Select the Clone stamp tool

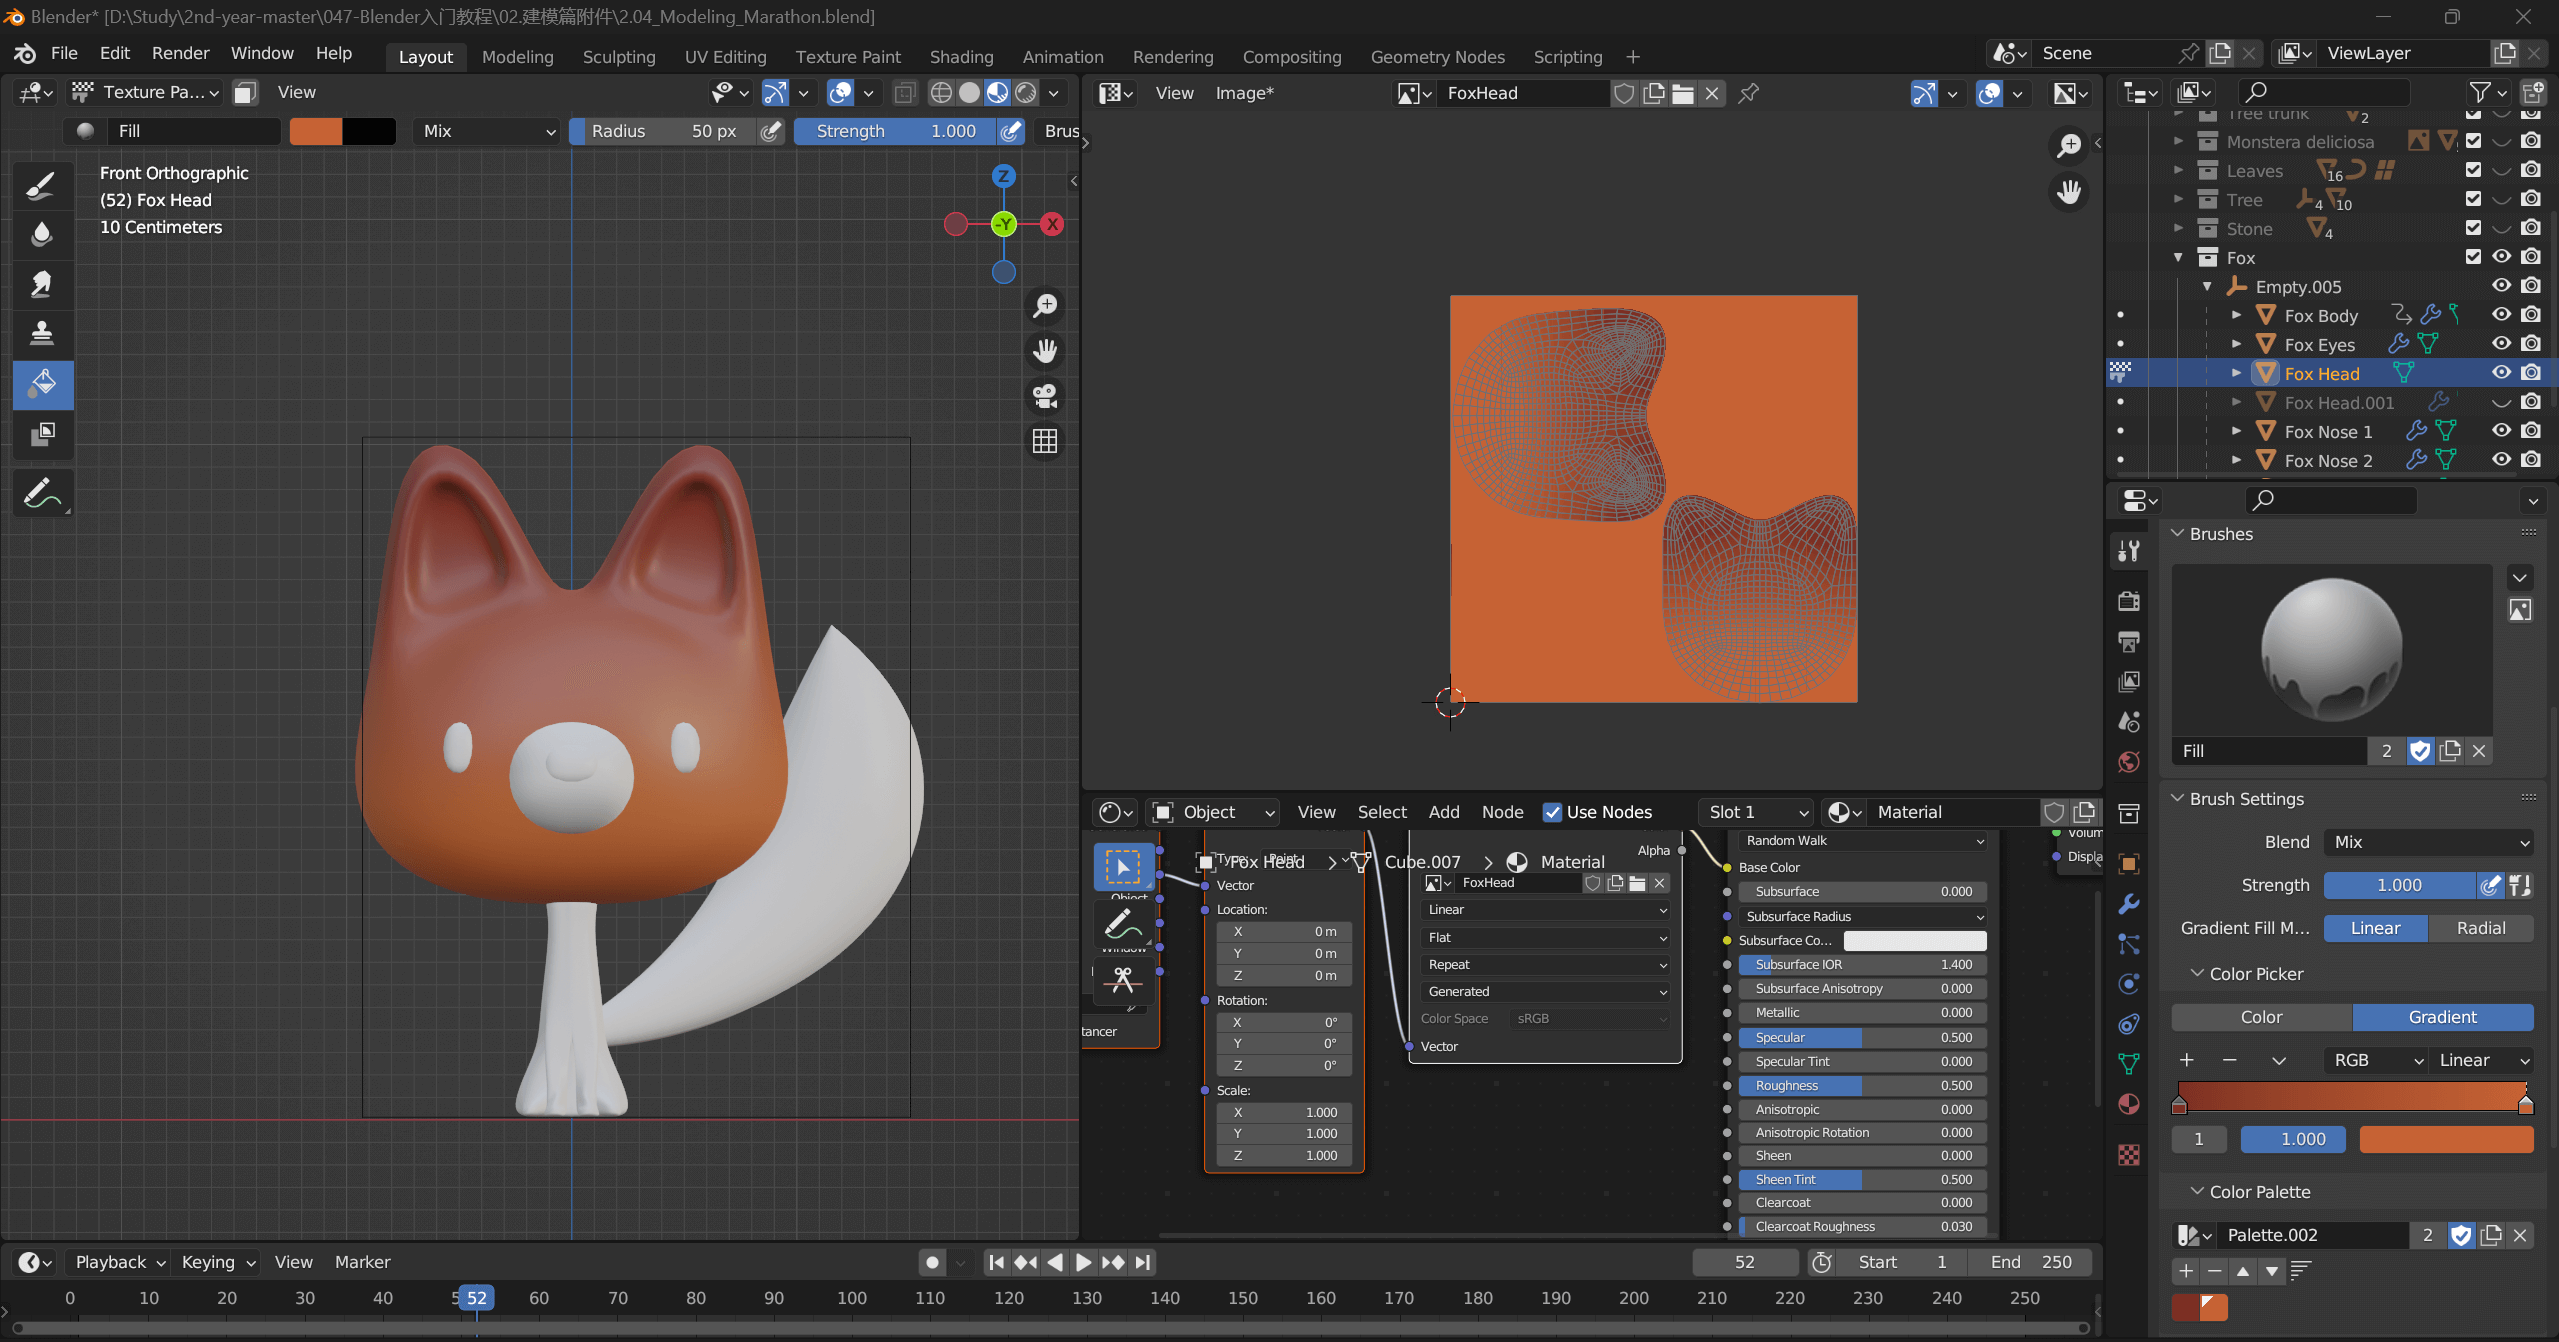[42, 333]
